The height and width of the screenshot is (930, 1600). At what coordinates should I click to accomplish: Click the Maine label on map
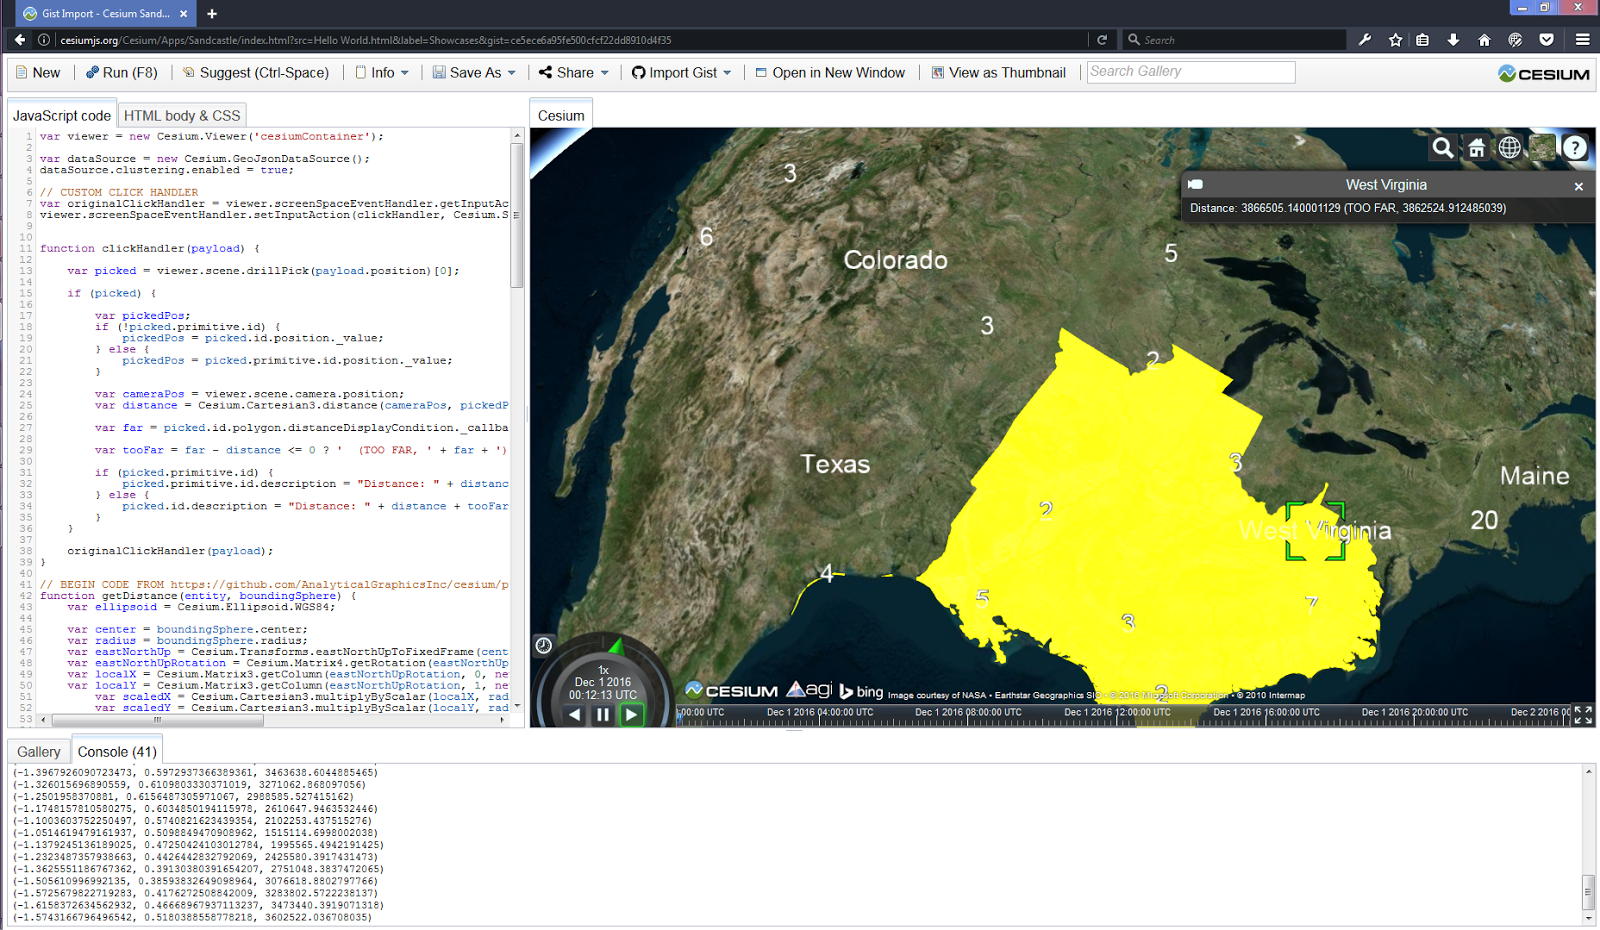point(1534,476)
